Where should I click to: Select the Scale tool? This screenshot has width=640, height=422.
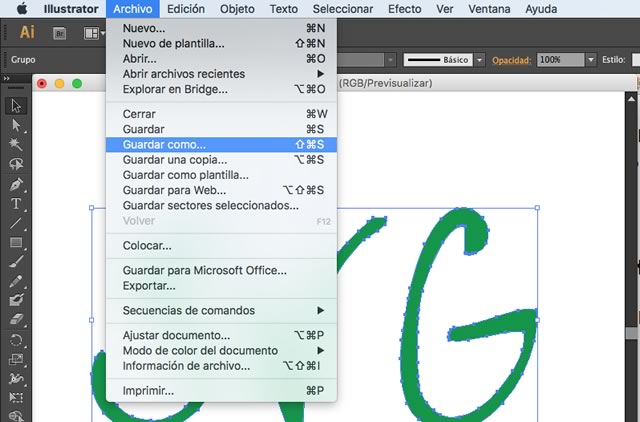coord(16,359)
